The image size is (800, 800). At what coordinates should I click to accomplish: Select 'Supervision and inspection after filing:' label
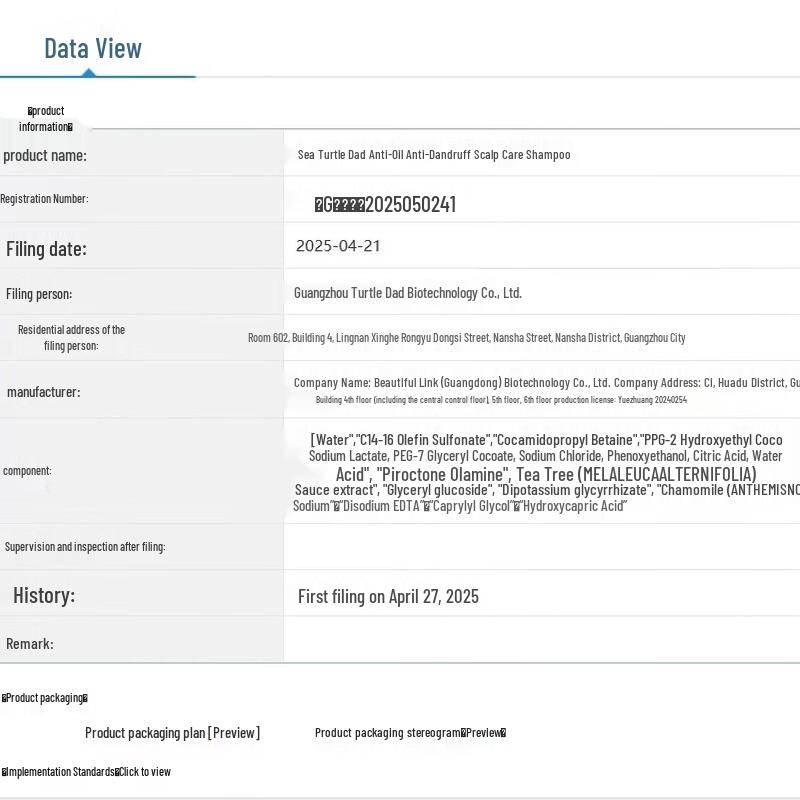click(x=85, y=546)
